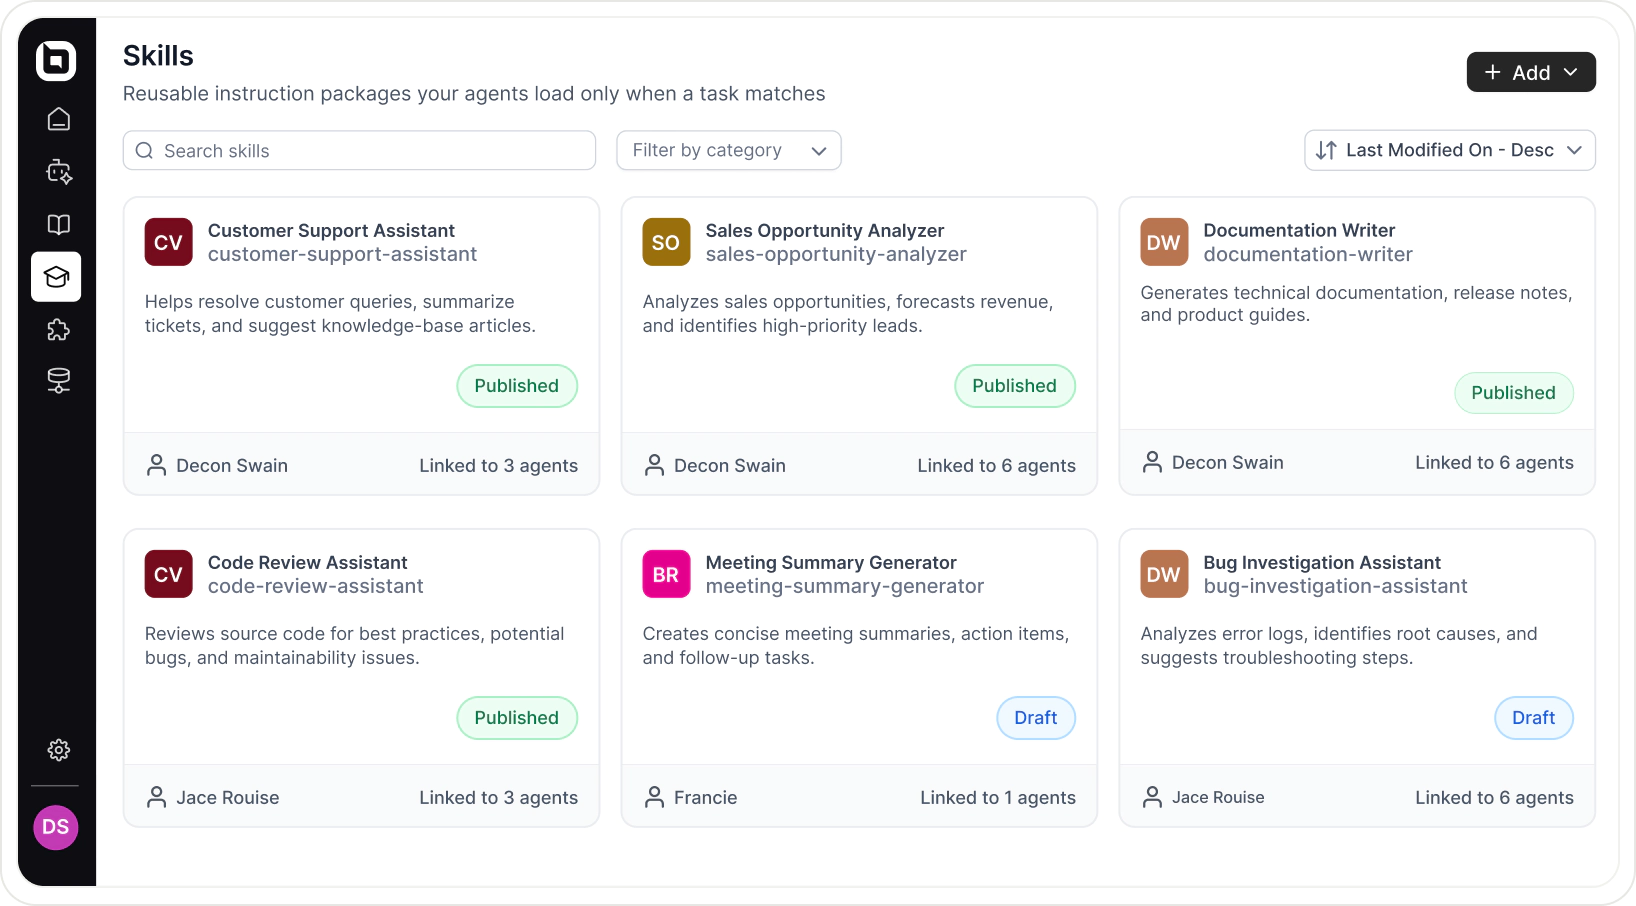1636x906 pixels.
Task: Click the app logo in sidebar
Action: 56,61
